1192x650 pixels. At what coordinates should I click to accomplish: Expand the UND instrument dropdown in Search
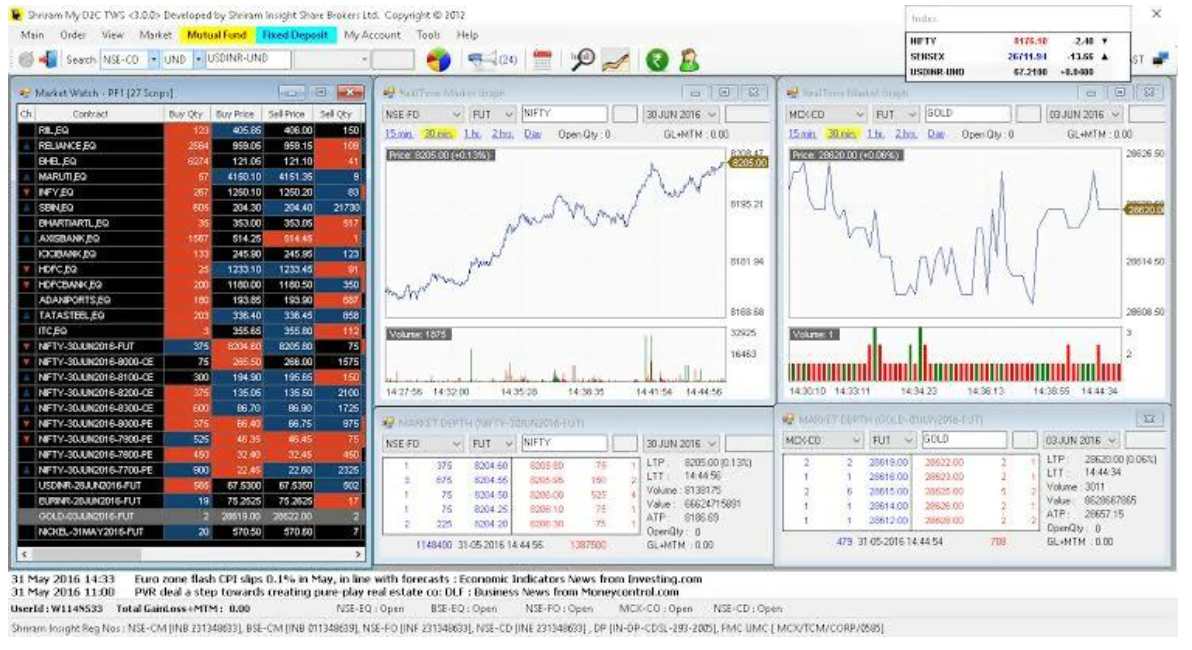point(198,60)
